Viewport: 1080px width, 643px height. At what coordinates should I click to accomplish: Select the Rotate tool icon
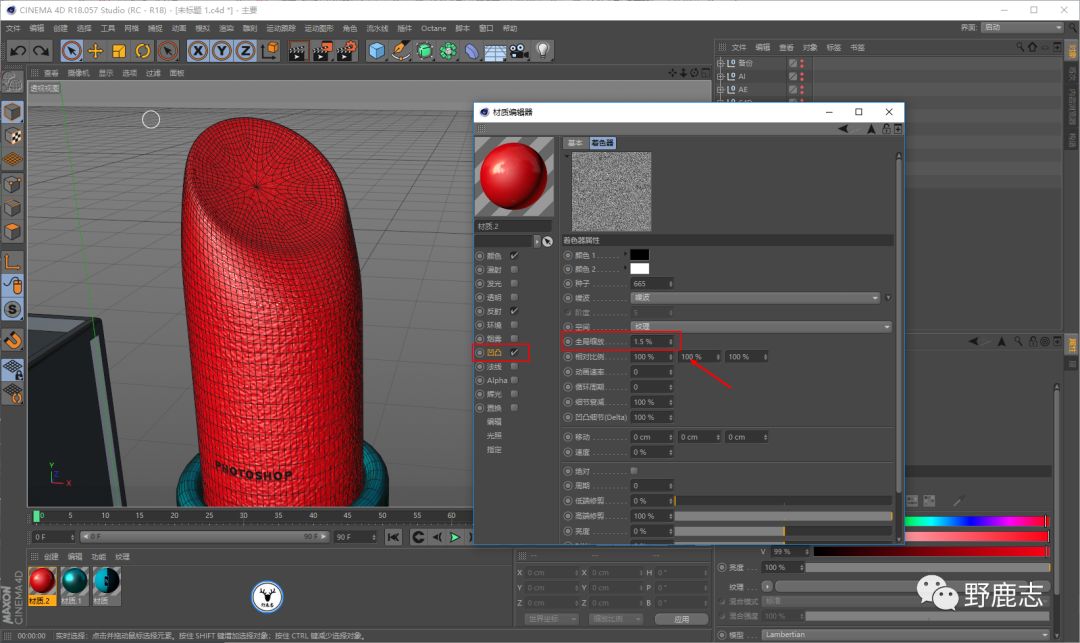pyautogui.click(x=143, y=51)
